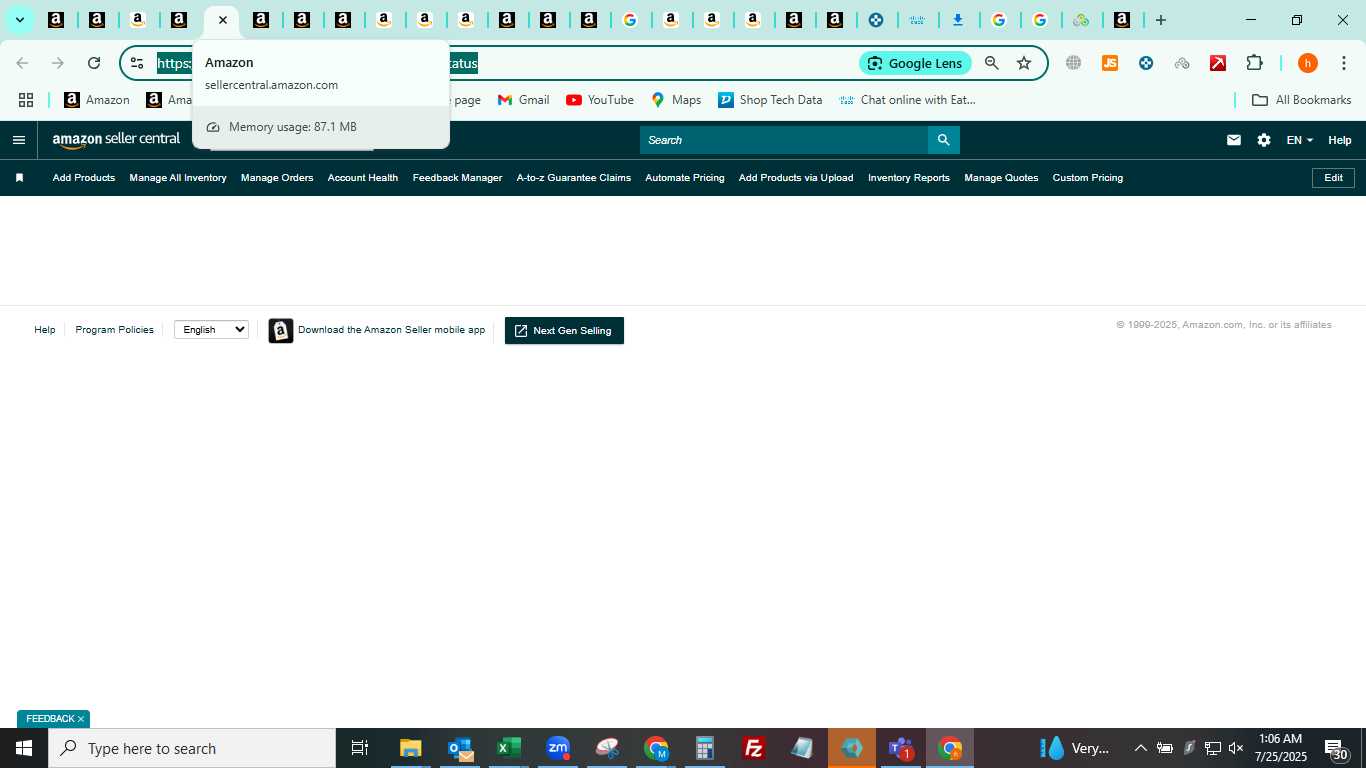1366x768 pixels.
Task: Open Automate Pricing
Action: (685, 178)
